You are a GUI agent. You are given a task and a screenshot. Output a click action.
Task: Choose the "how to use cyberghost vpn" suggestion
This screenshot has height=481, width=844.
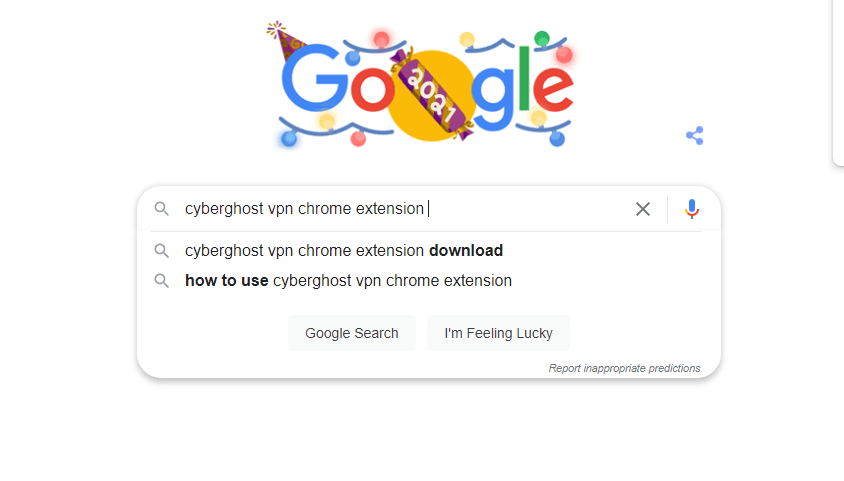pyautogui.click(x=348, y=281)
